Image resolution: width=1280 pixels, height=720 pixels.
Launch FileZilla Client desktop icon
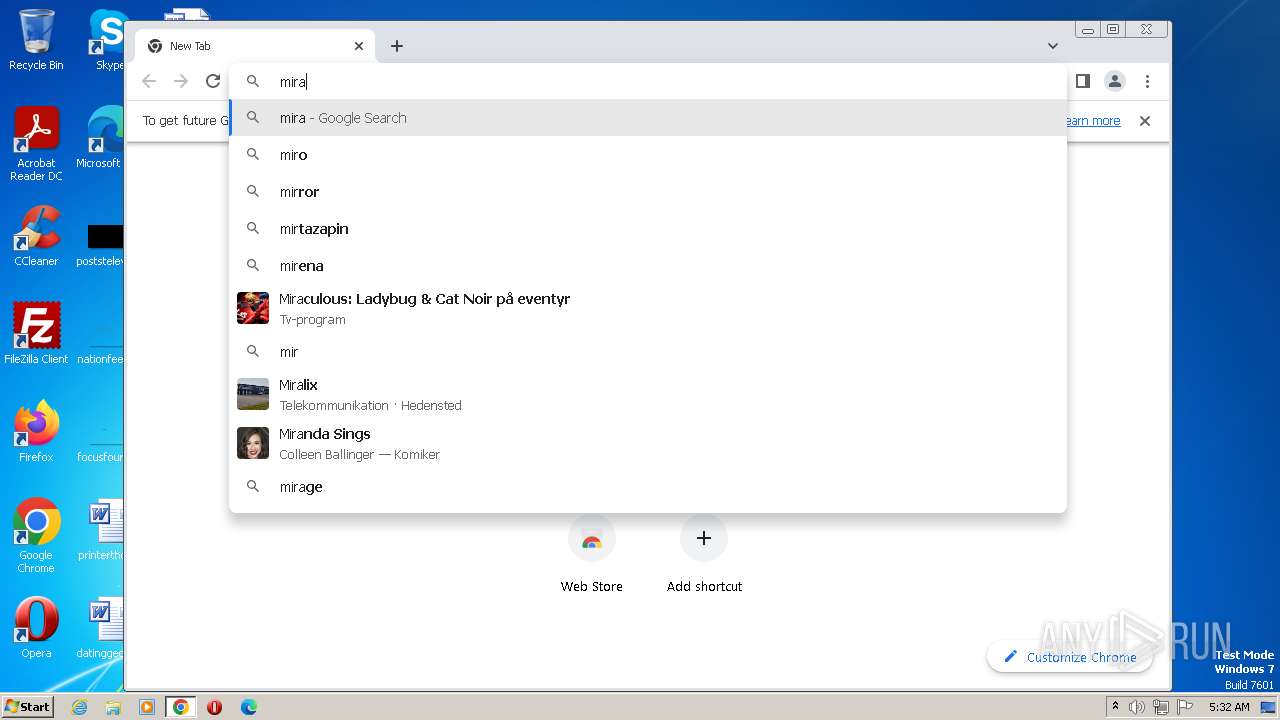pyautogui.click(x=36, y=334)
